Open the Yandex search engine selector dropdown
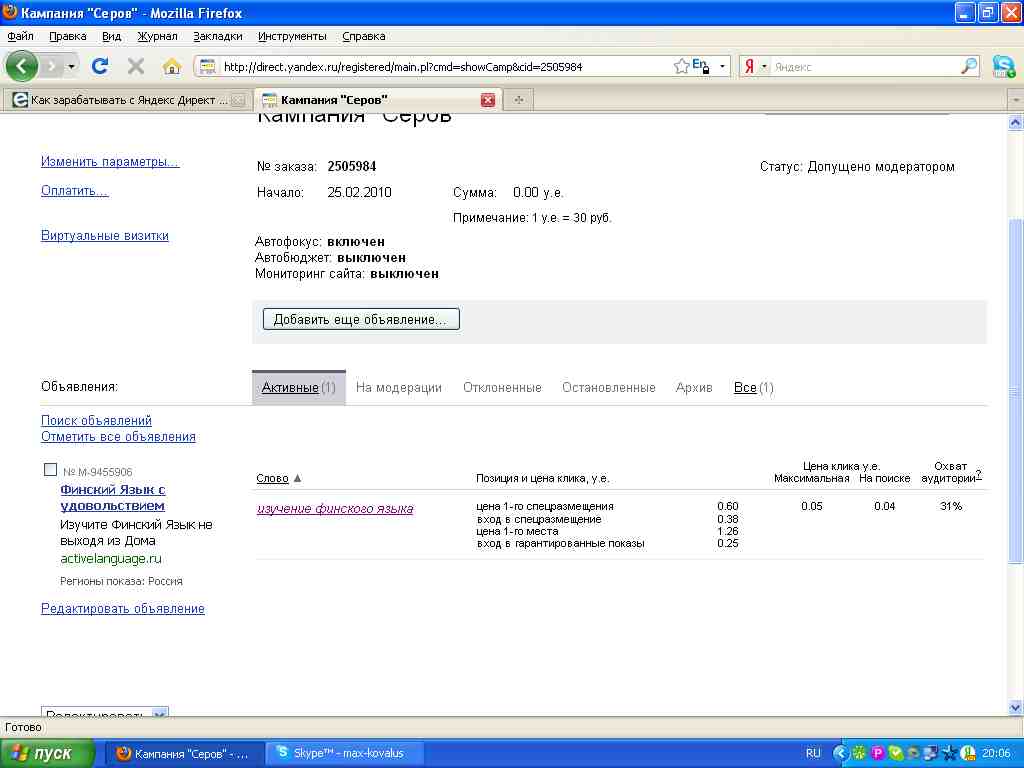This screenshot has height=768, width=1024. click(763, 66)
